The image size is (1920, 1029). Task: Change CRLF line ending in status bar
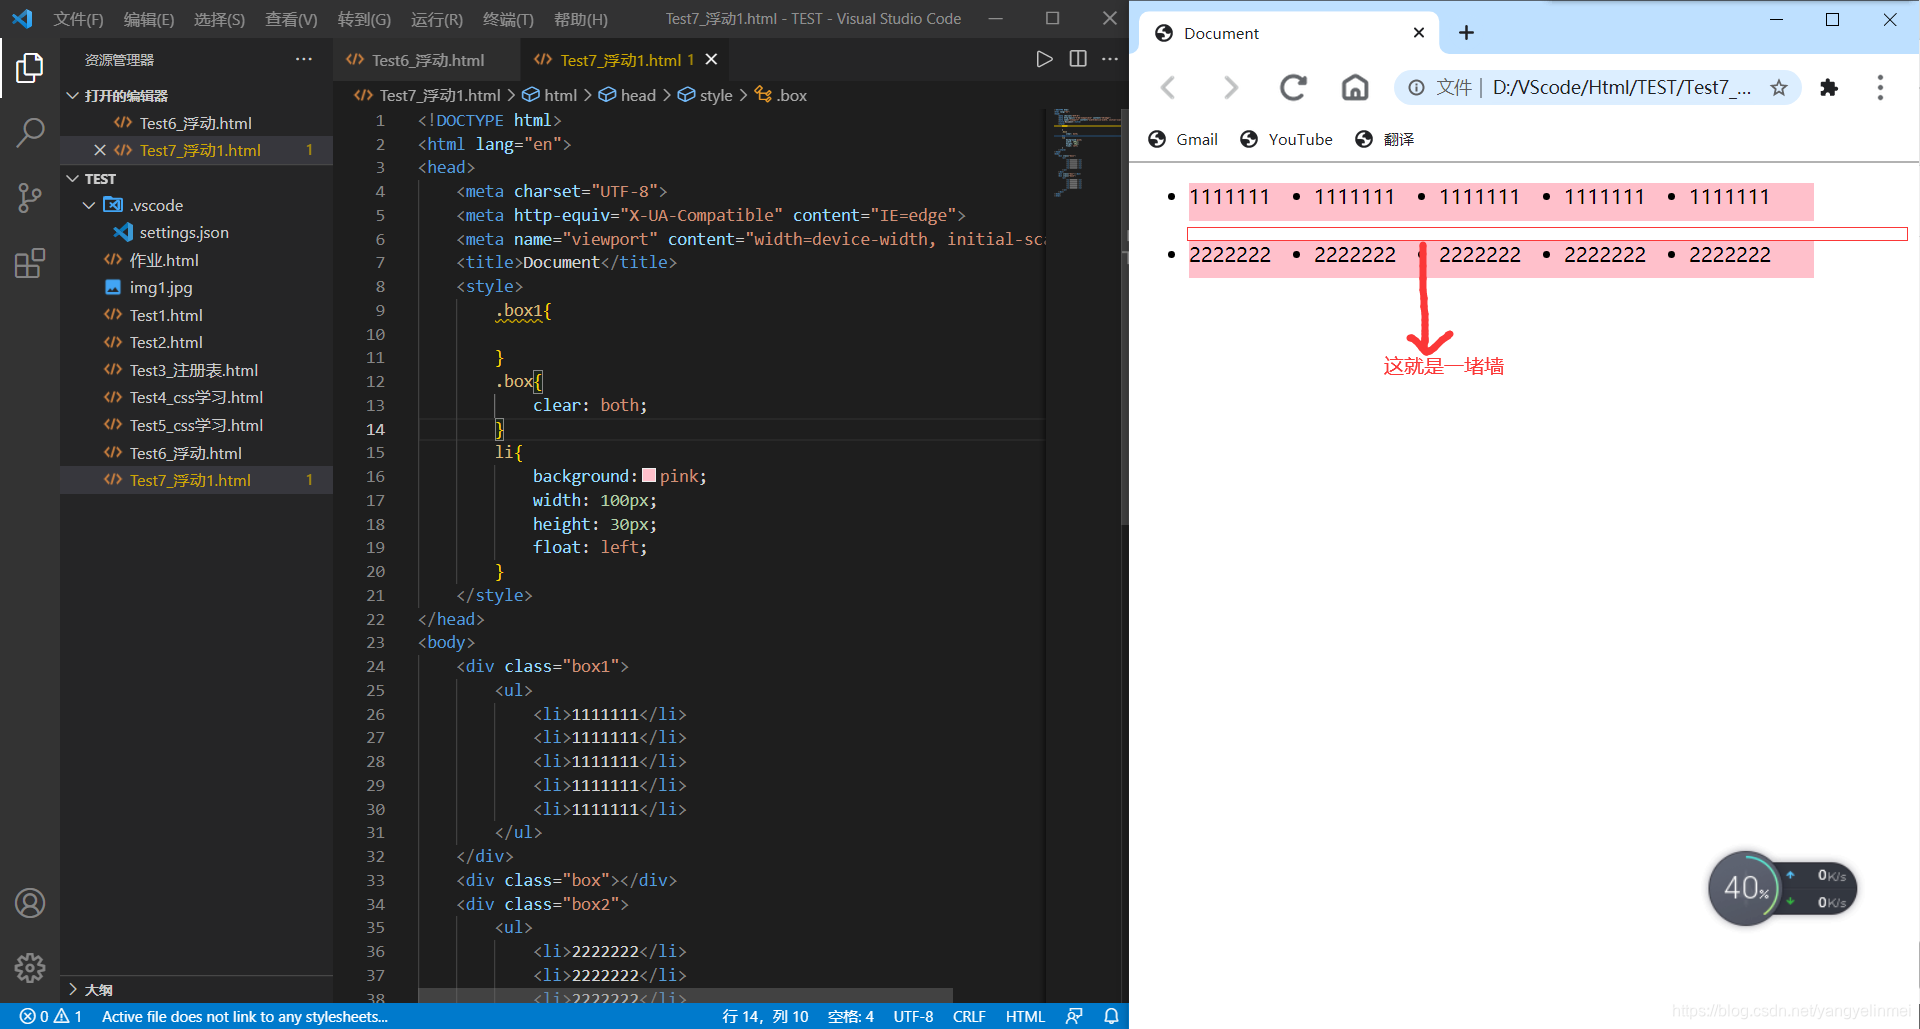pyautogui.click(x=969, y=1016)
